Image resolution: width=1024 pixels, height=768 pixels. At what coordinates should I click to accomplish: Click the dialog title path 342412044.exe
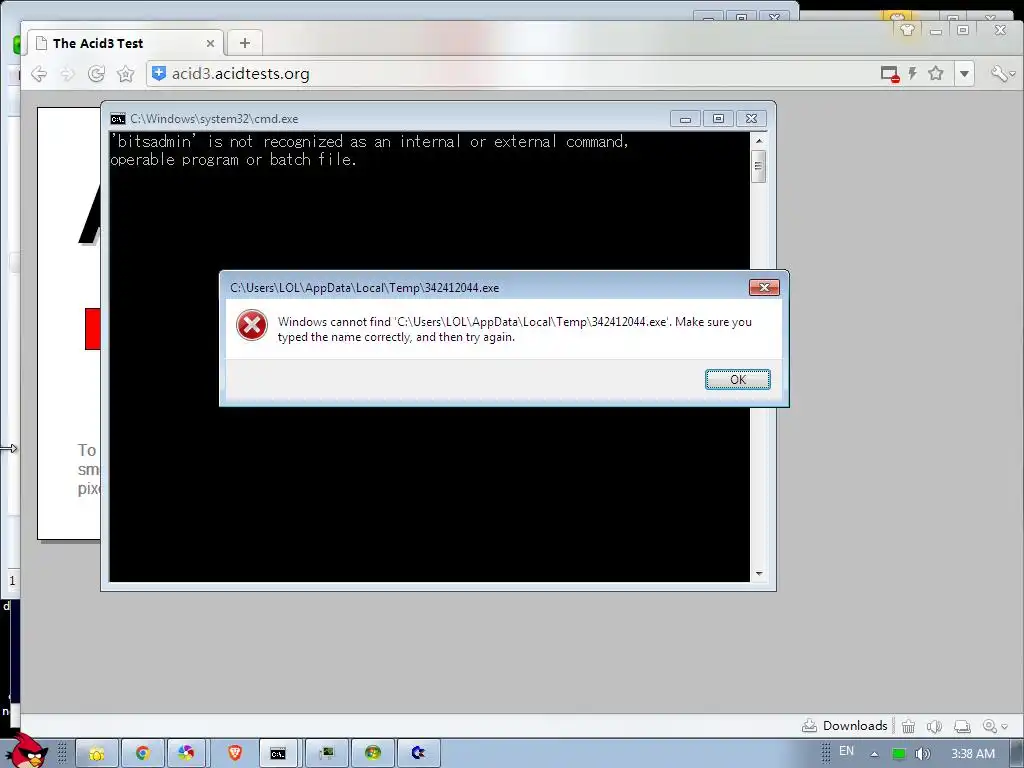click(x=364, y=287)
